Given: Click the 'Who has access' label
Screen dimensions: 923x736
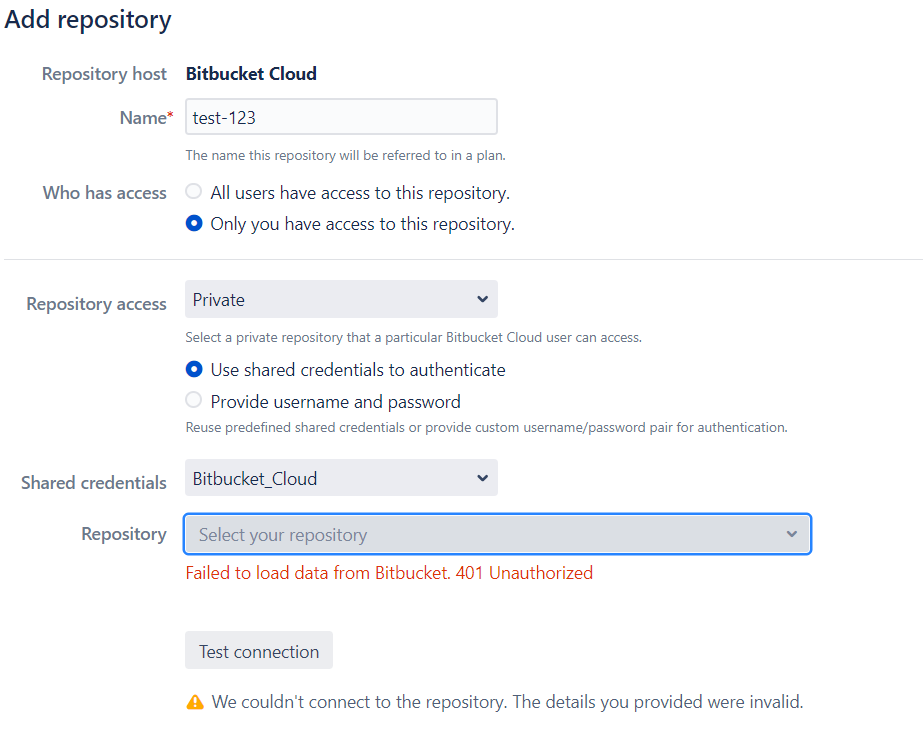Looking at the screenshot, I should (105, 193).
